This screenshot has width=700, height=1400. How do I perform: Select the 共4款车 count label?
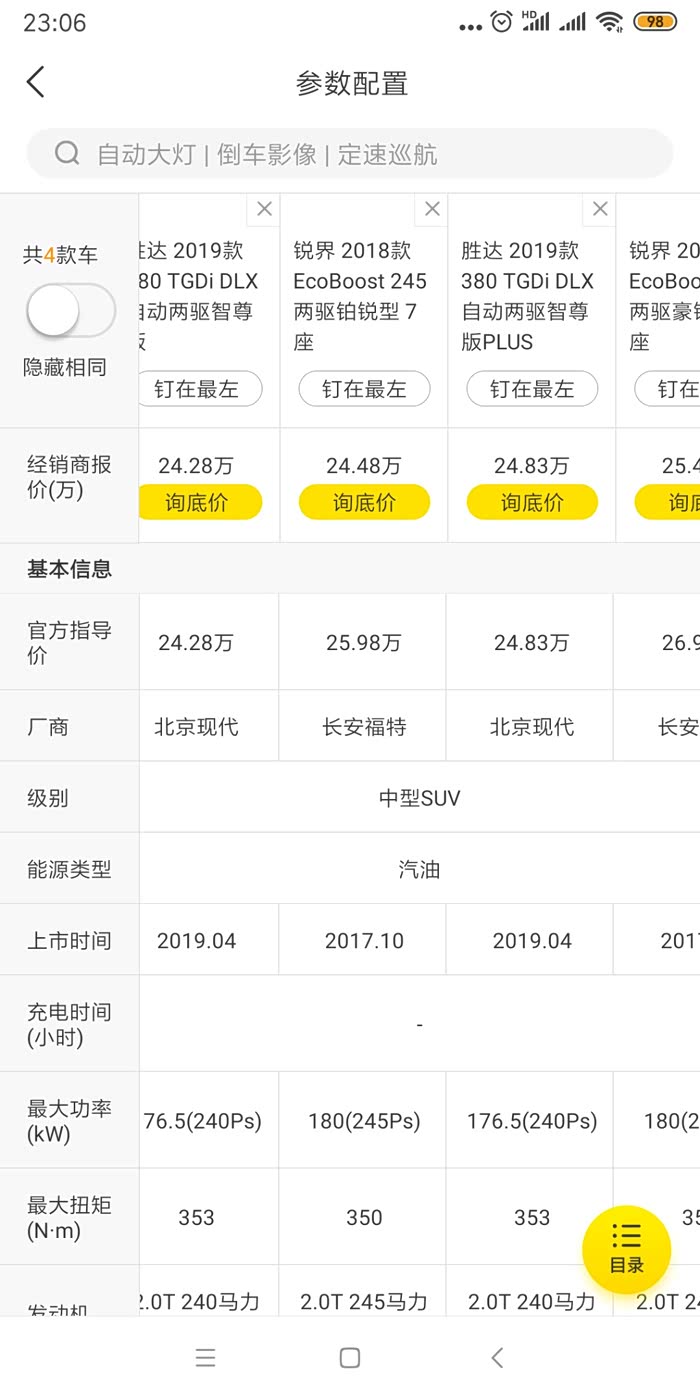60,255
